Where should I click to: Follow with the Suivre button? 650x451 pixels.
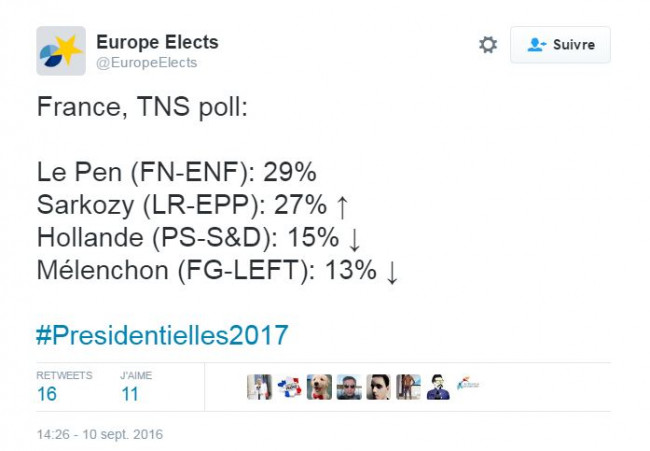[x=560, y=45]
